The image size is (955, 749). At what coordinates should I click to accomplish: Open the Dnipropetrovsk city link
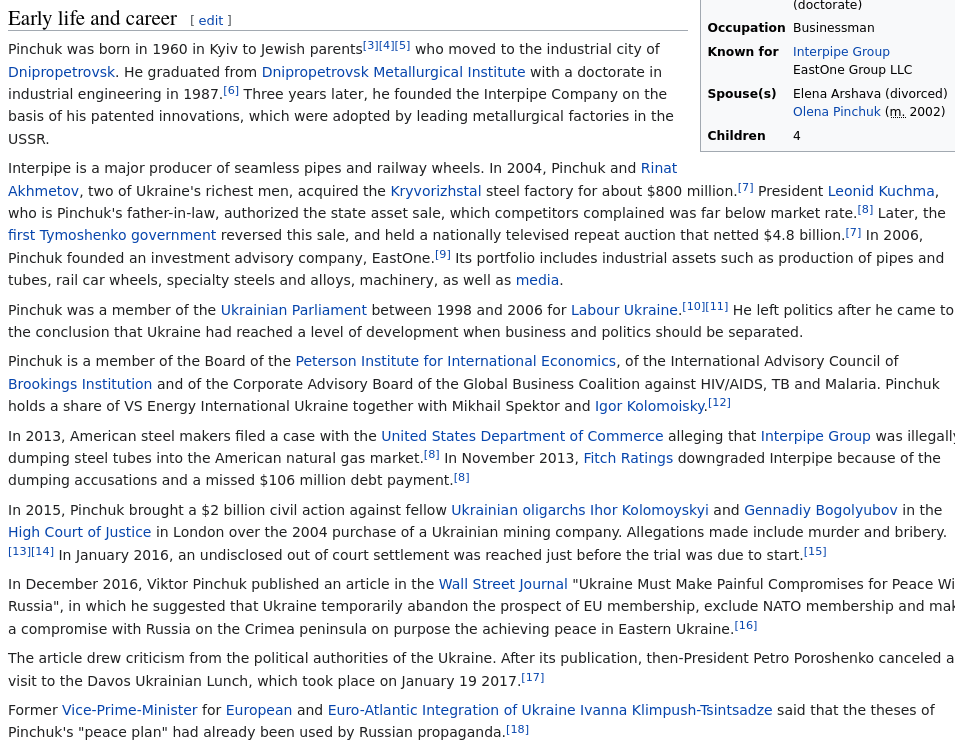(x=62, y=72)
